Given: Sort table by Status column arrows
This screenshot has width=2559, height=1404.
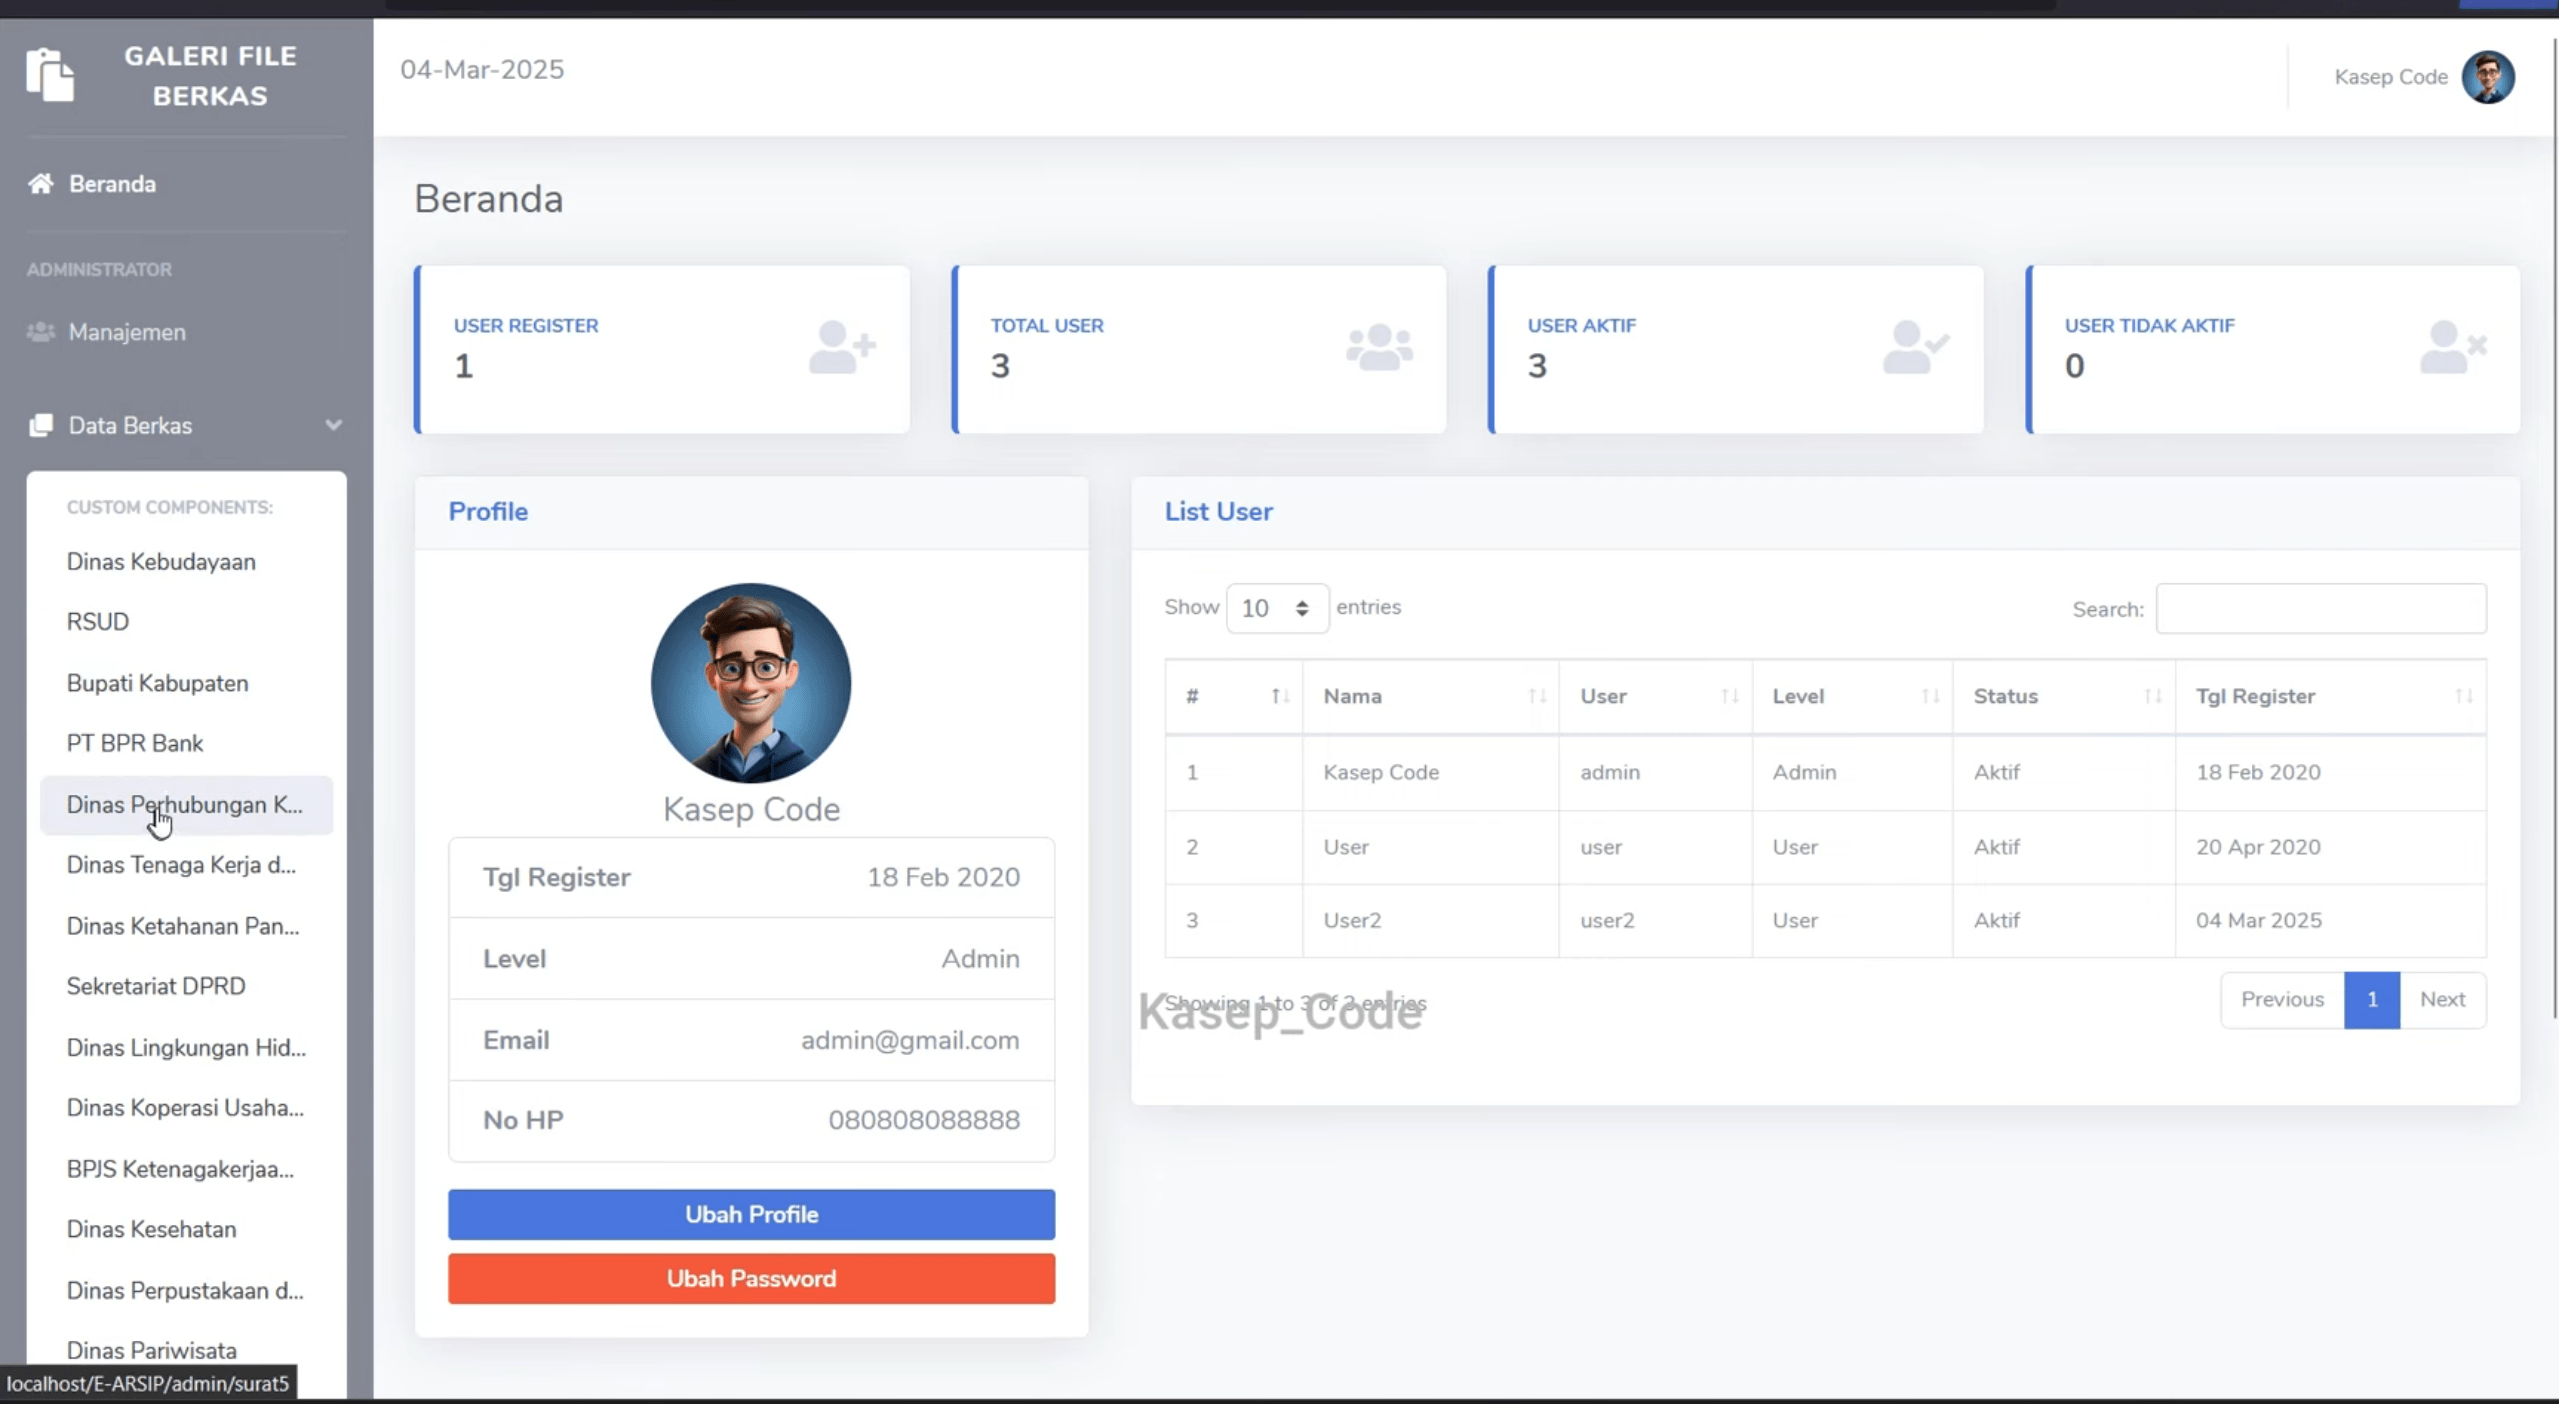Looking at the screenshot, I should pos(2153,696).
